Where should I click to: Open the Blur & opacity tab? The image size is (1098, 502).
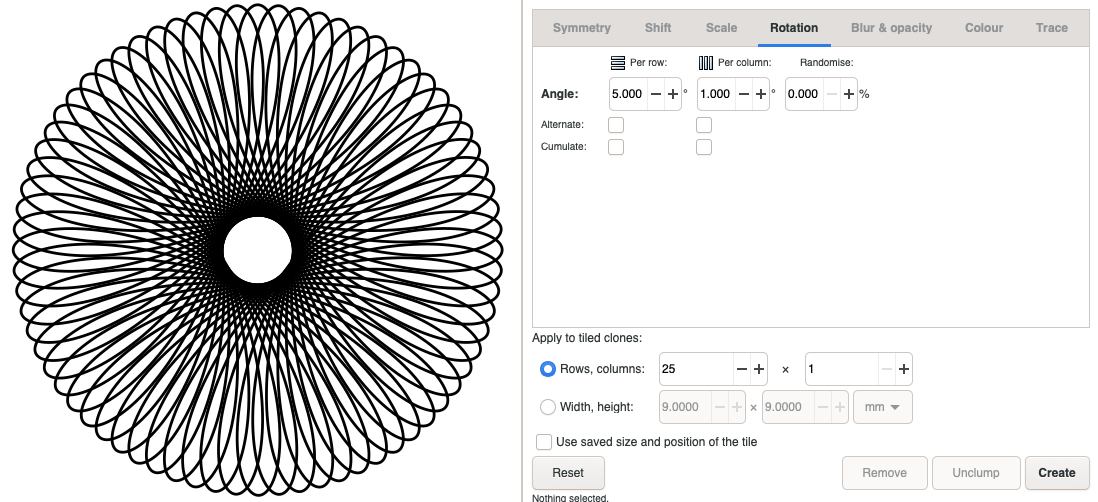click(891, 28)
